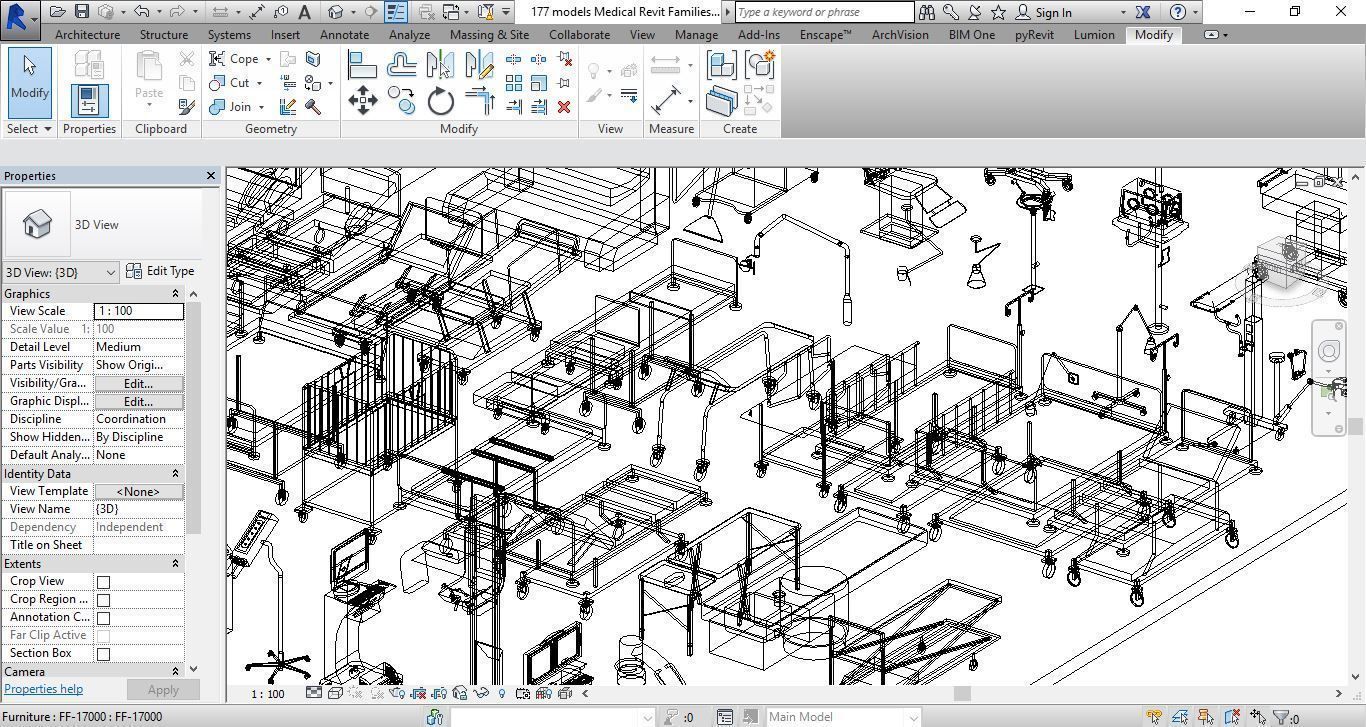
Task: Click the View Scale value field
Action: pyautogui.click(x=138, y=310)
